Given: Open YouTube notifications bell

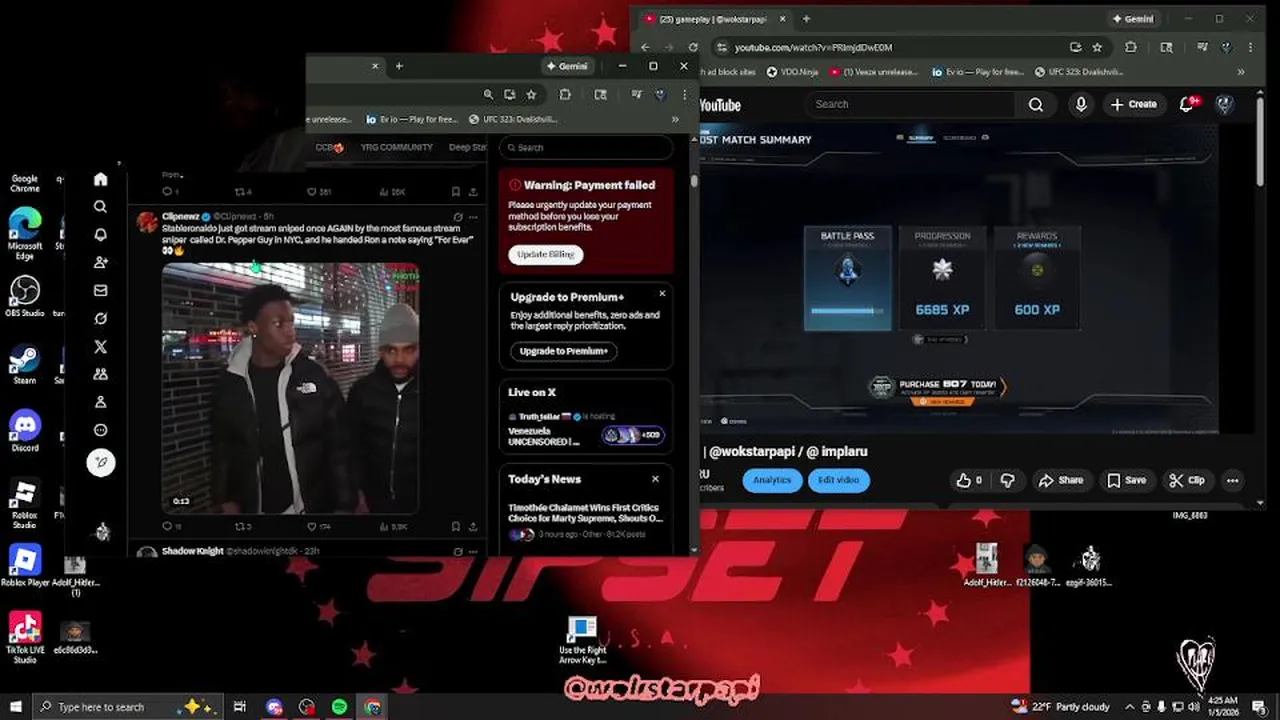Looking at the screenshot, I should [x=1187, y=104].
